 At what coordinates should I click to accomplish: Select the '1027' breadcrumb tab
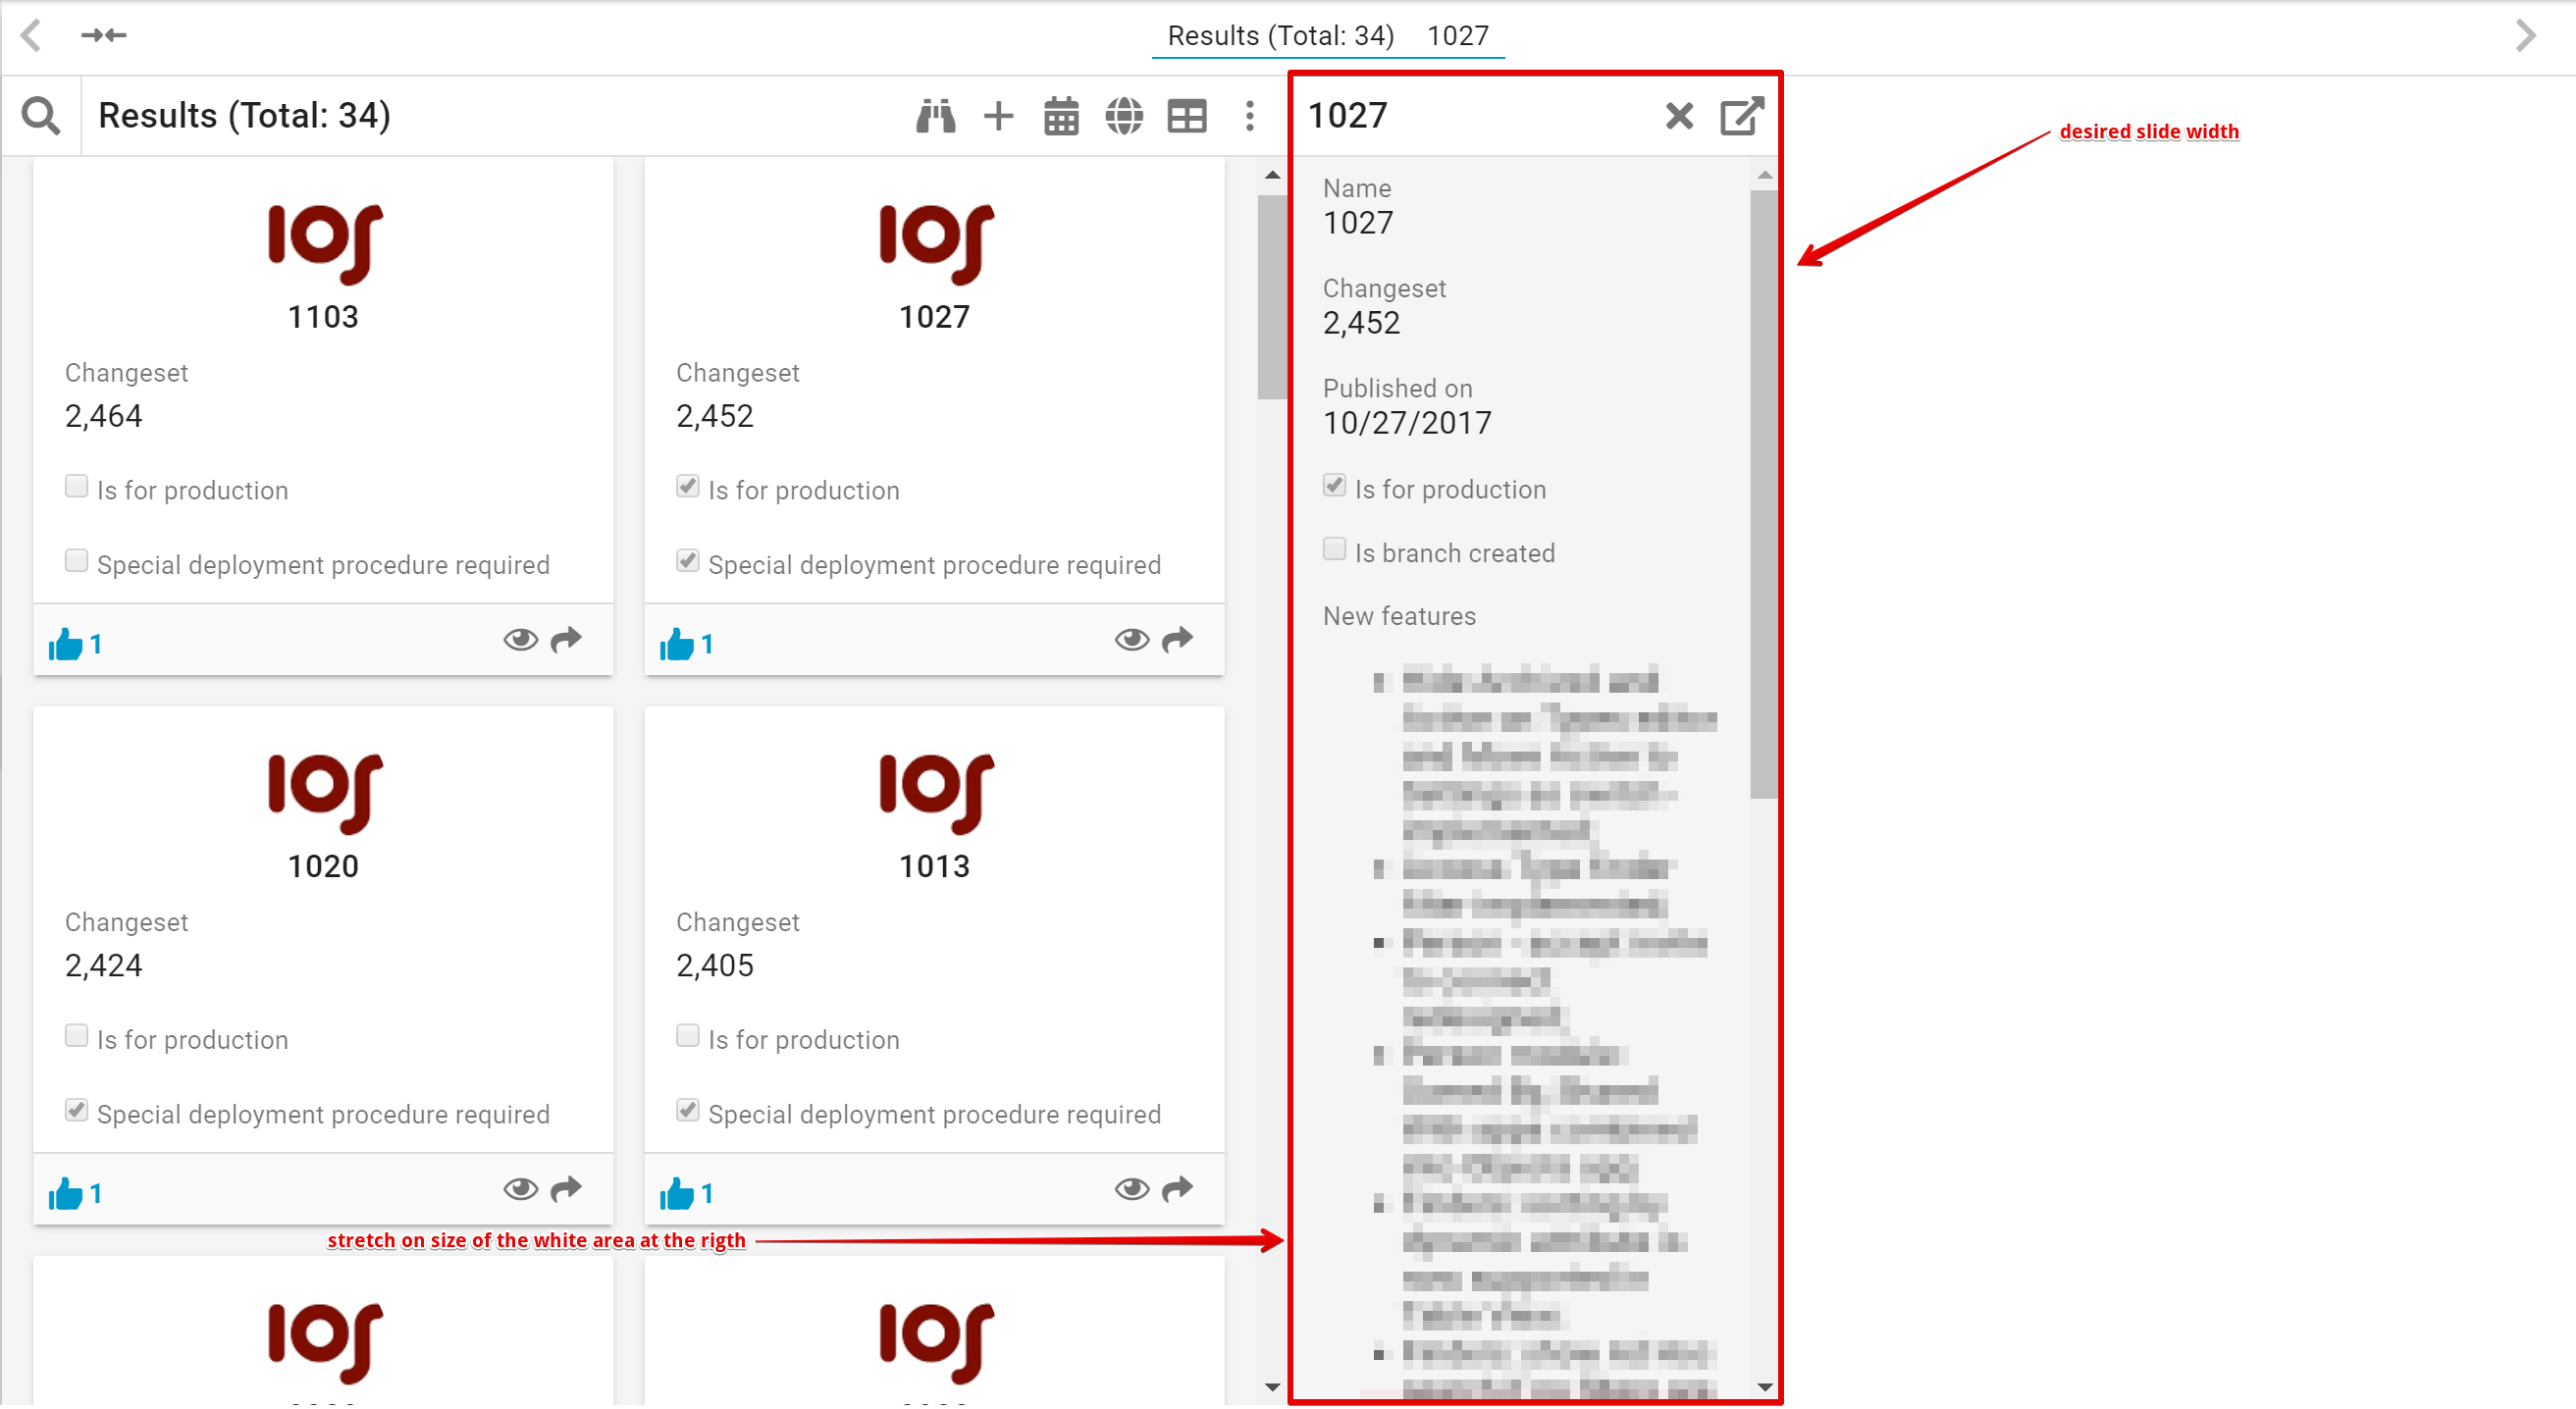[x=1457, y=36]
